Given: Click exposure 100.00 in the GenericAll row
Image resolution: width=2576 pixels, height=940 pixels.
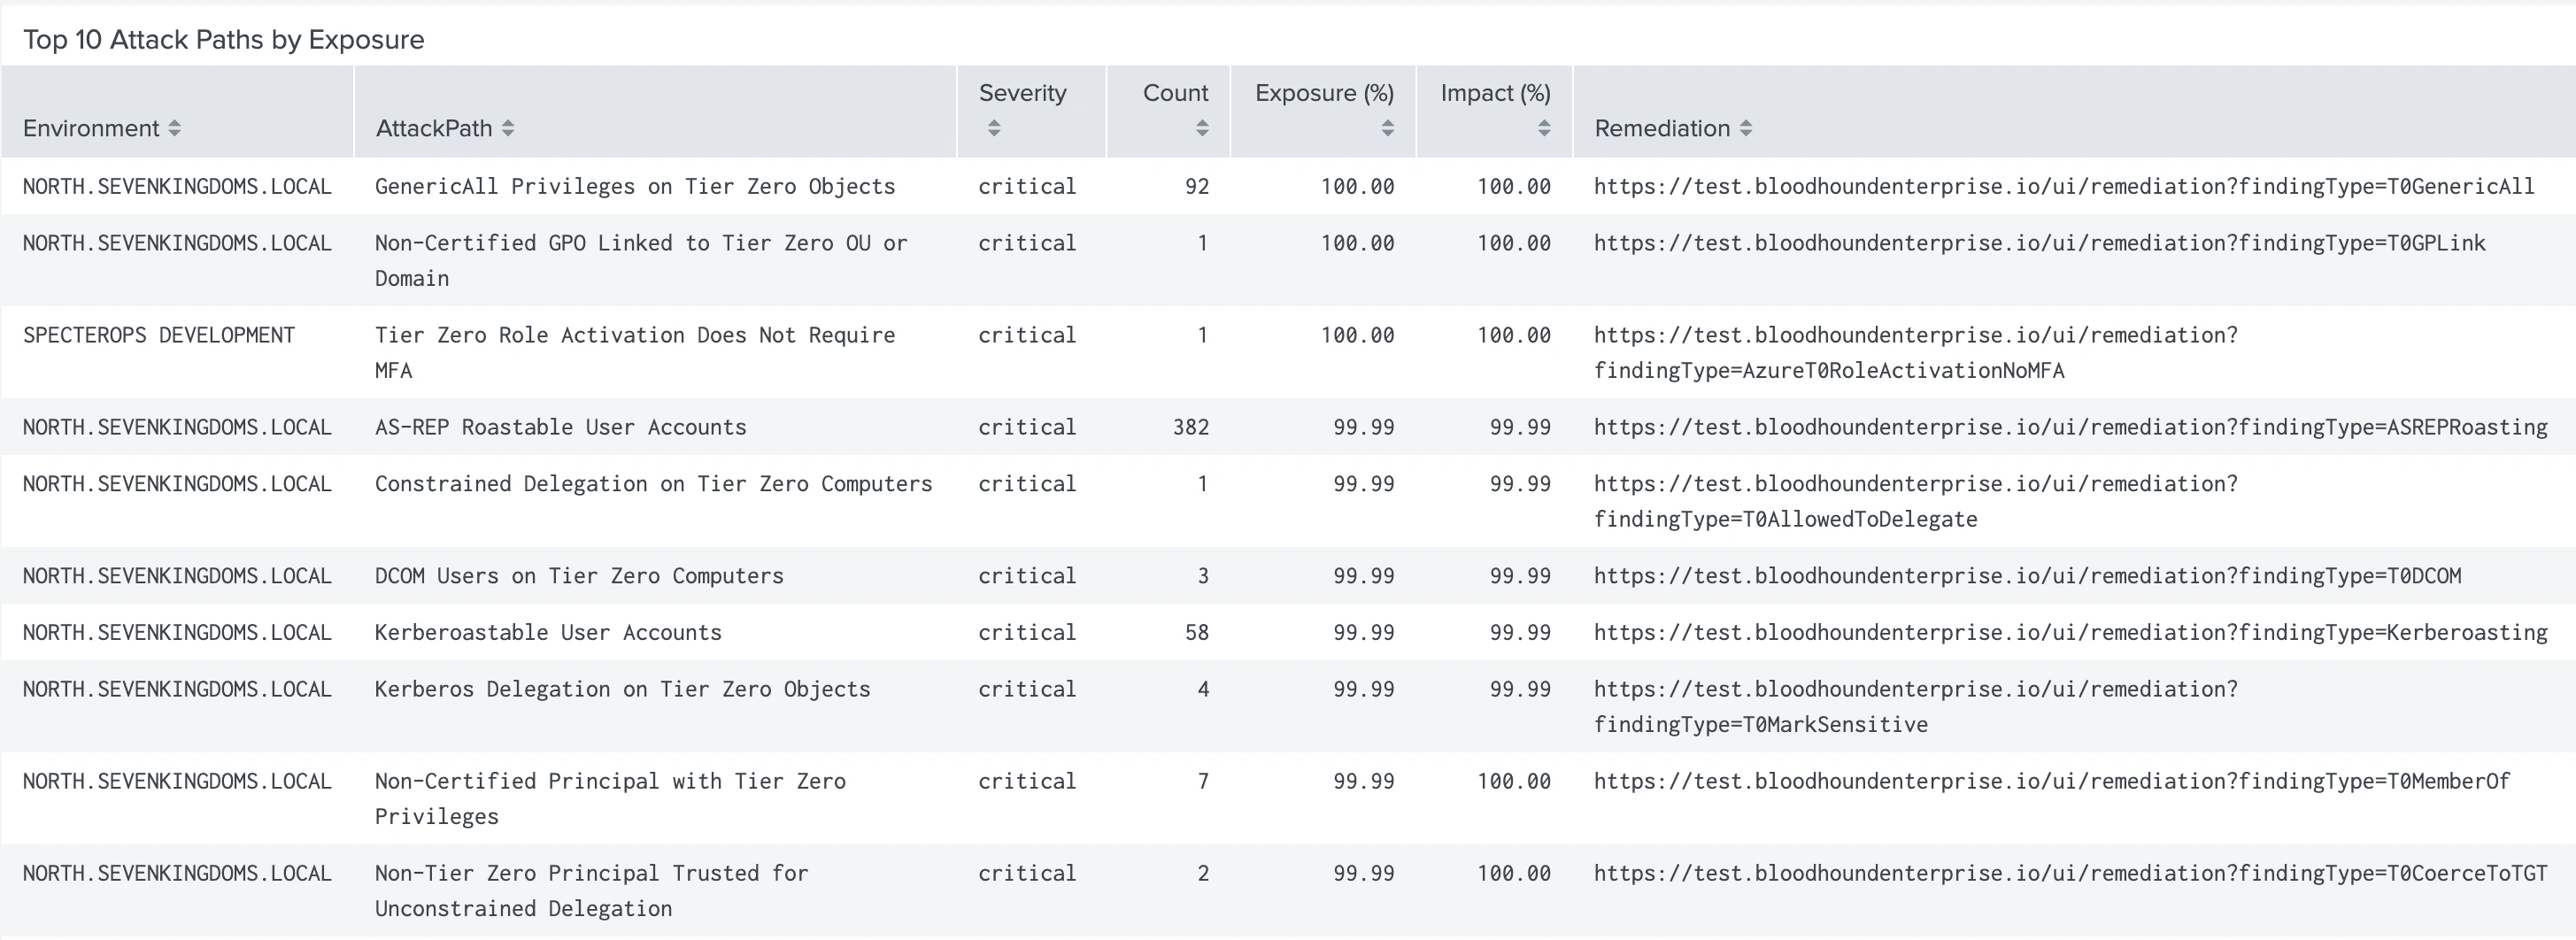Looking at the screenshot, I should pyautogui.click(x=1357, y=186).
